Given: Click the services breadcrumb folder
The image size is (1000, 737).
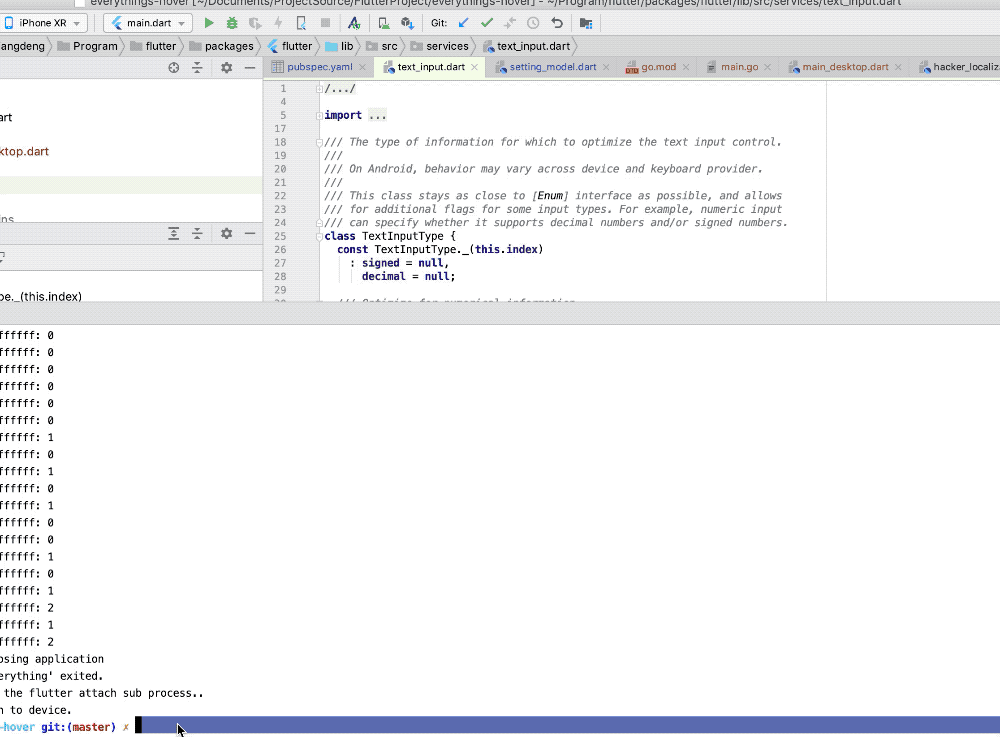Looking at the screenshot, I should pyautogui.click(x=439, y=46).
